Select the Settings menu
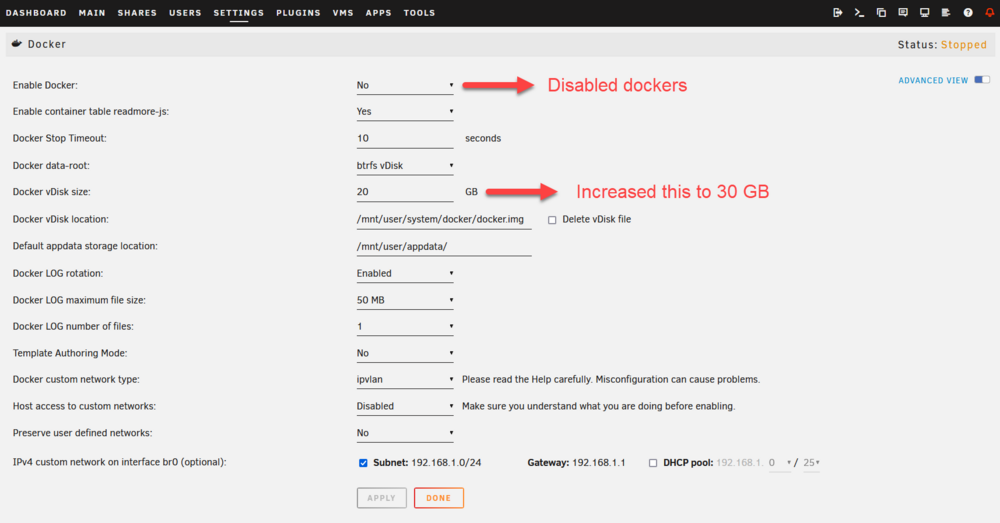1000x523 pixels. [x=239, y=13]
